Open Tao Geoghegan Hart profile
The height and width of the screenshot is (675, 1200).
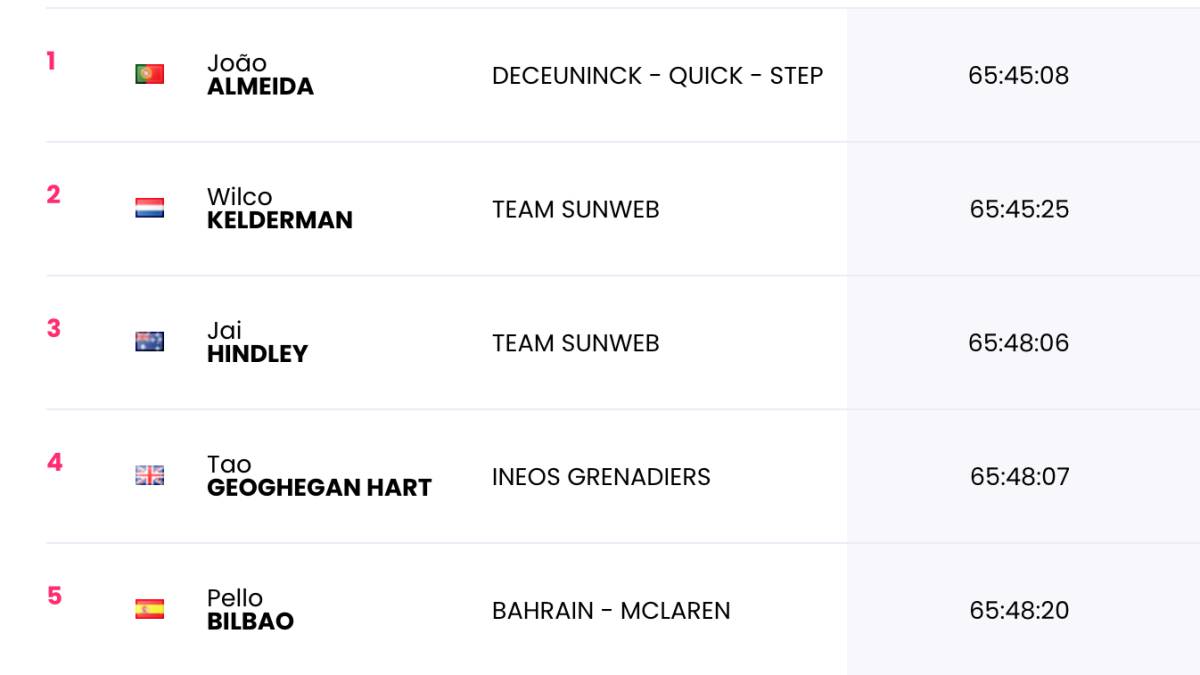click(319, 476)
